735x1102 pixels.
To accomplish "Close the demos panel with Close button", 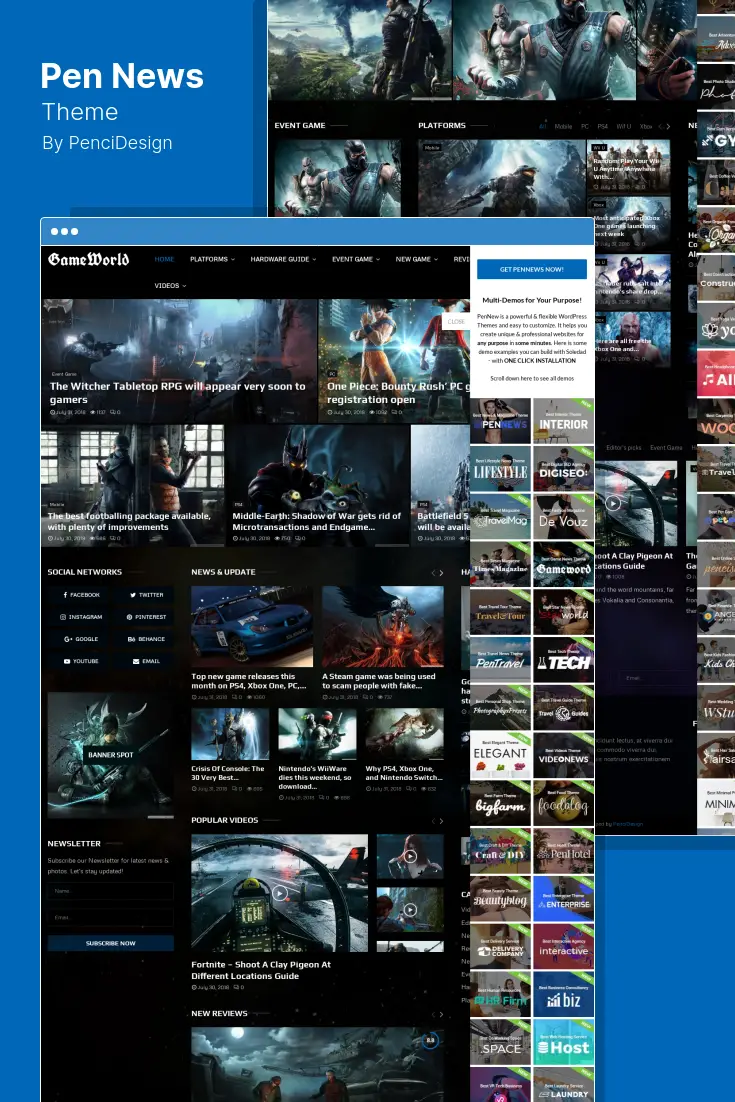I will (456, 322).
